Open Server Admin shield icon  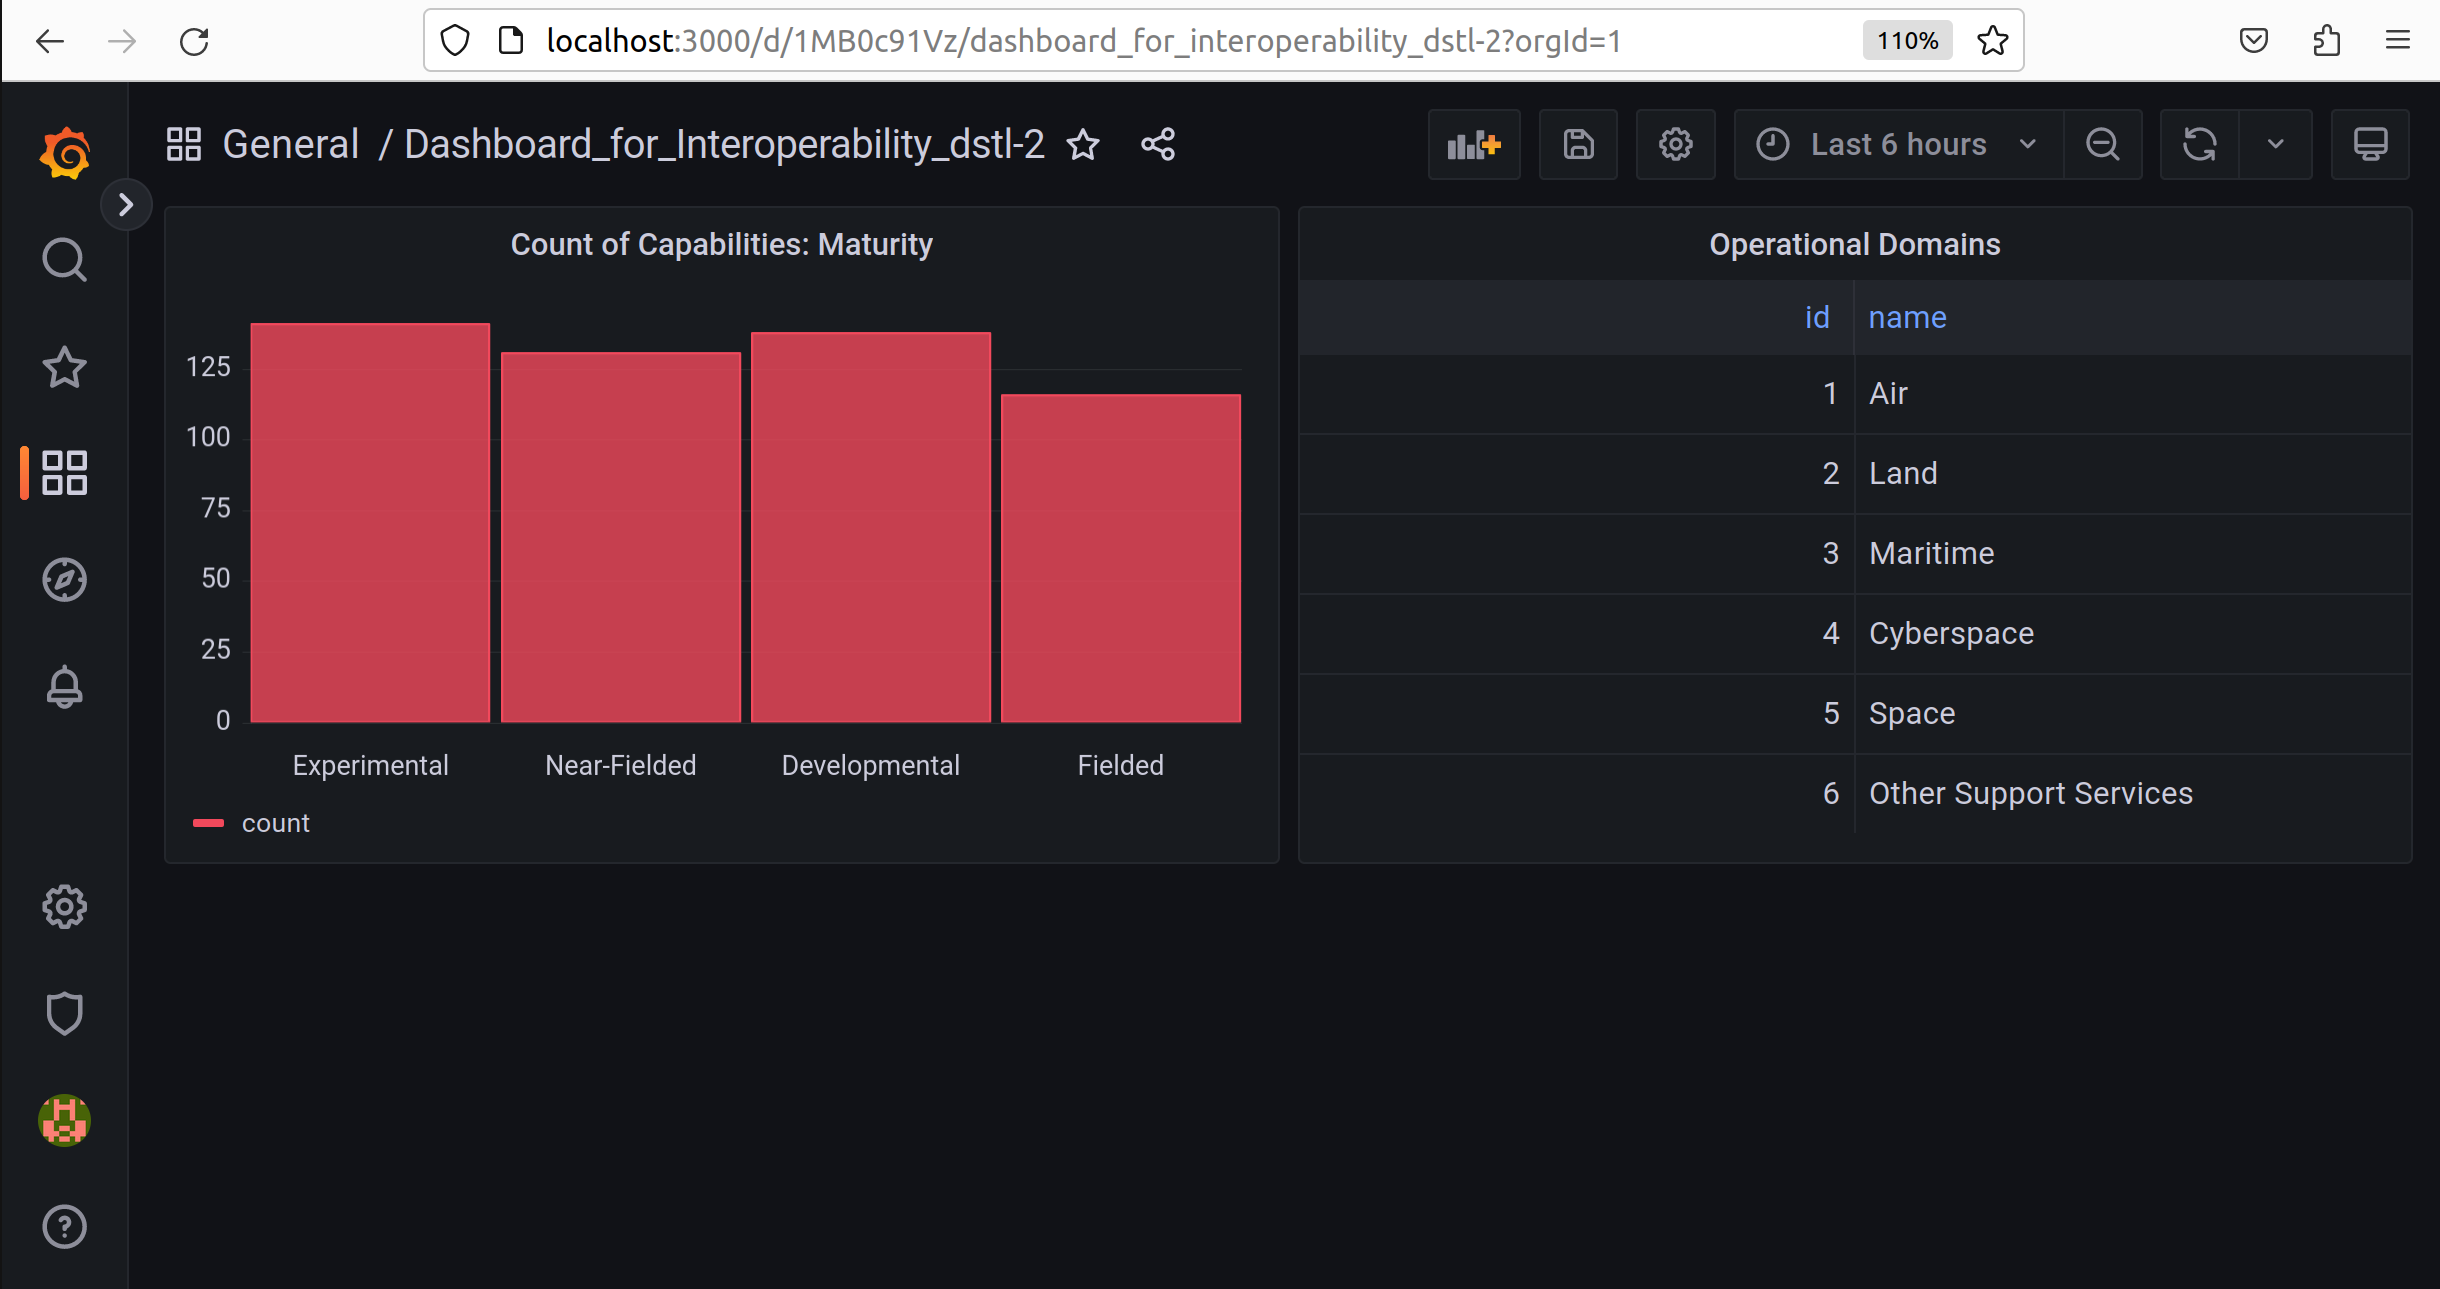(x=65, y=1013)
